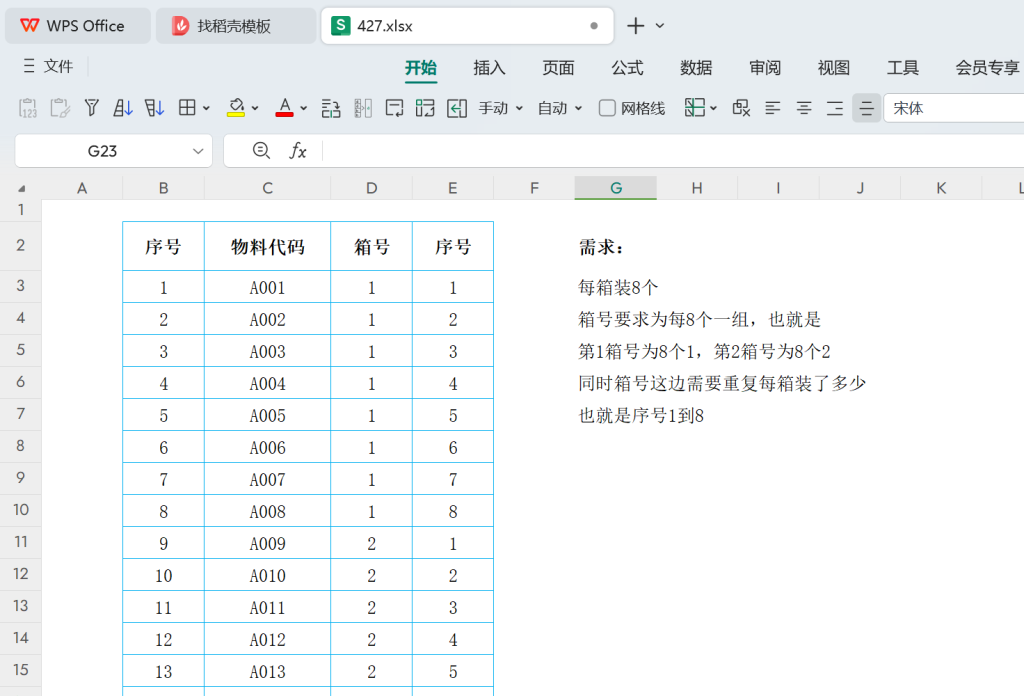Select row 10 header
Image resolution: width=1024 pixels, height=696 pixels.
21,510
